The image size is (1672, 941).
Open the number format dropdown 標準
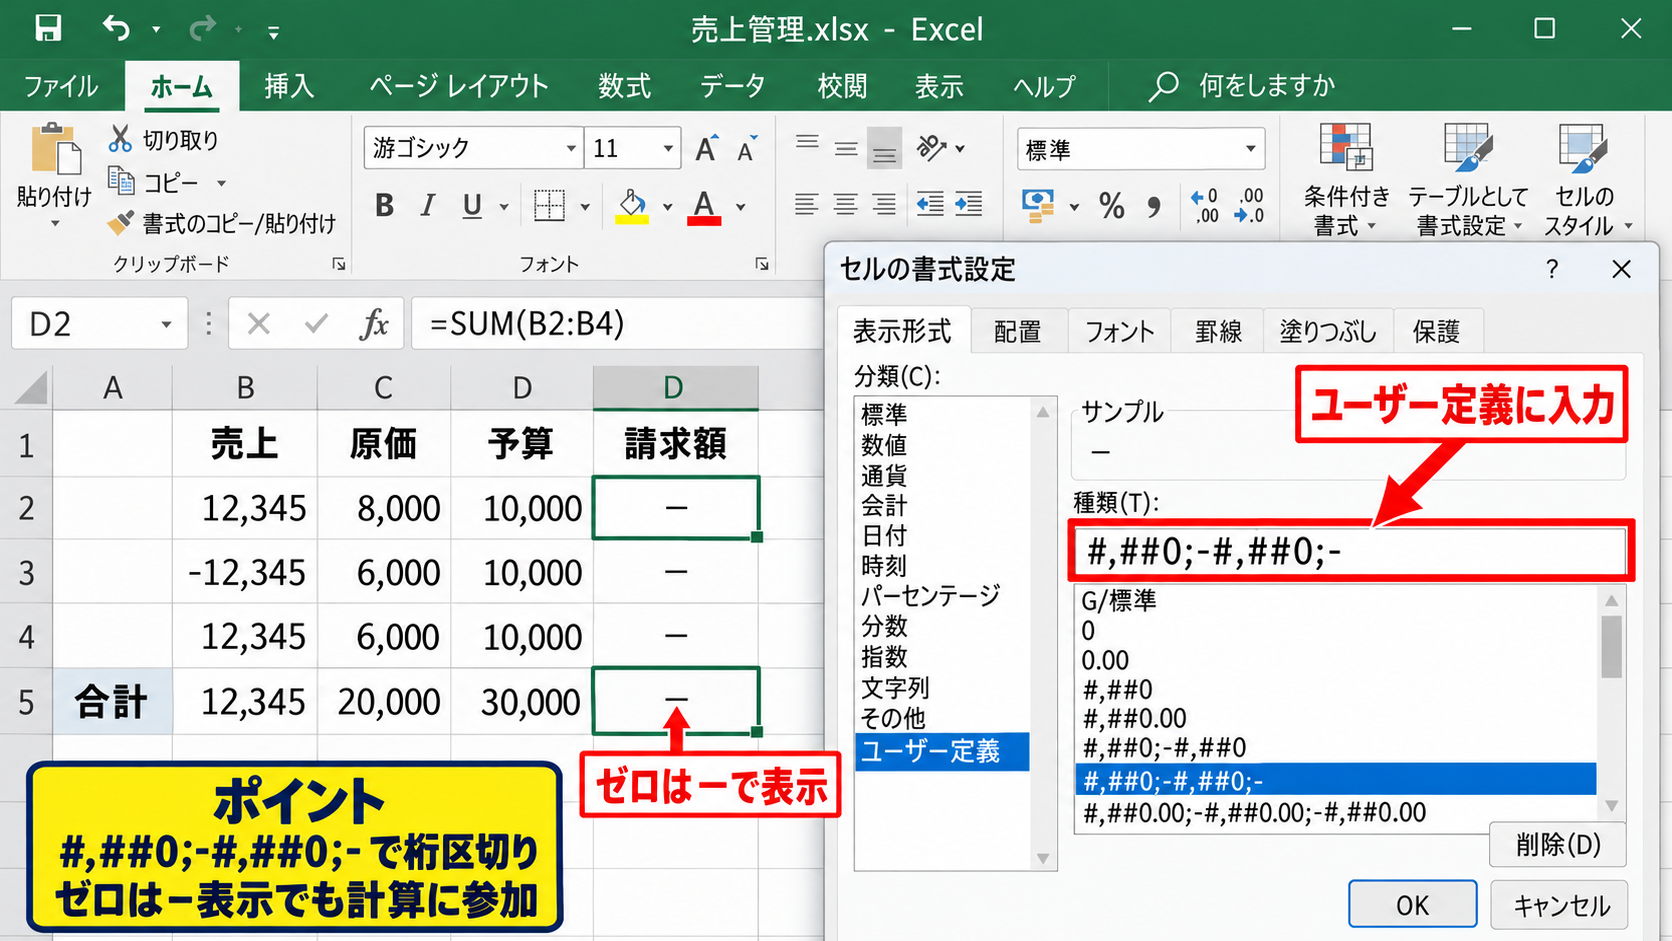(x=1250, y=149)
